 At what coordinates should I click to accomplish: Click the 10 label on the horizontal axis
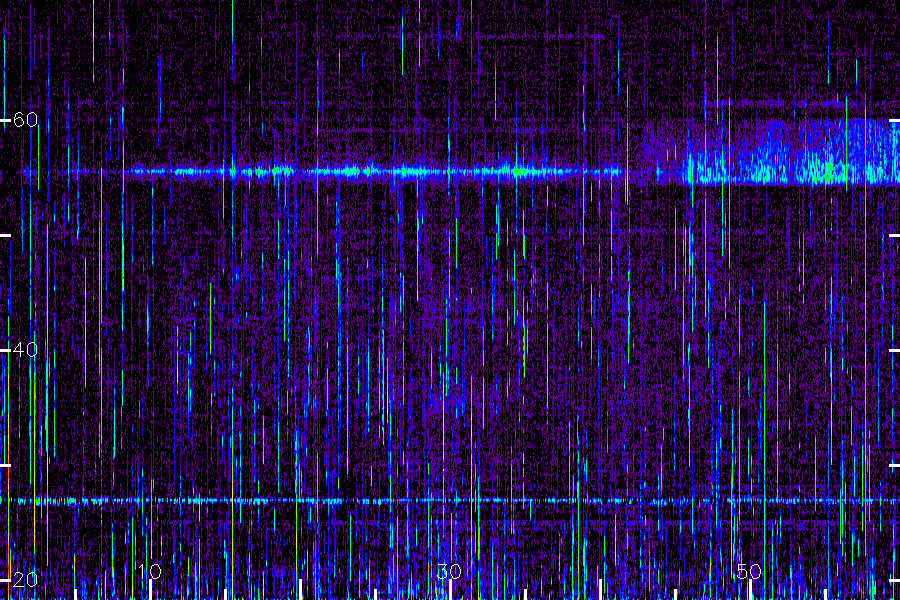click(150, 571)
